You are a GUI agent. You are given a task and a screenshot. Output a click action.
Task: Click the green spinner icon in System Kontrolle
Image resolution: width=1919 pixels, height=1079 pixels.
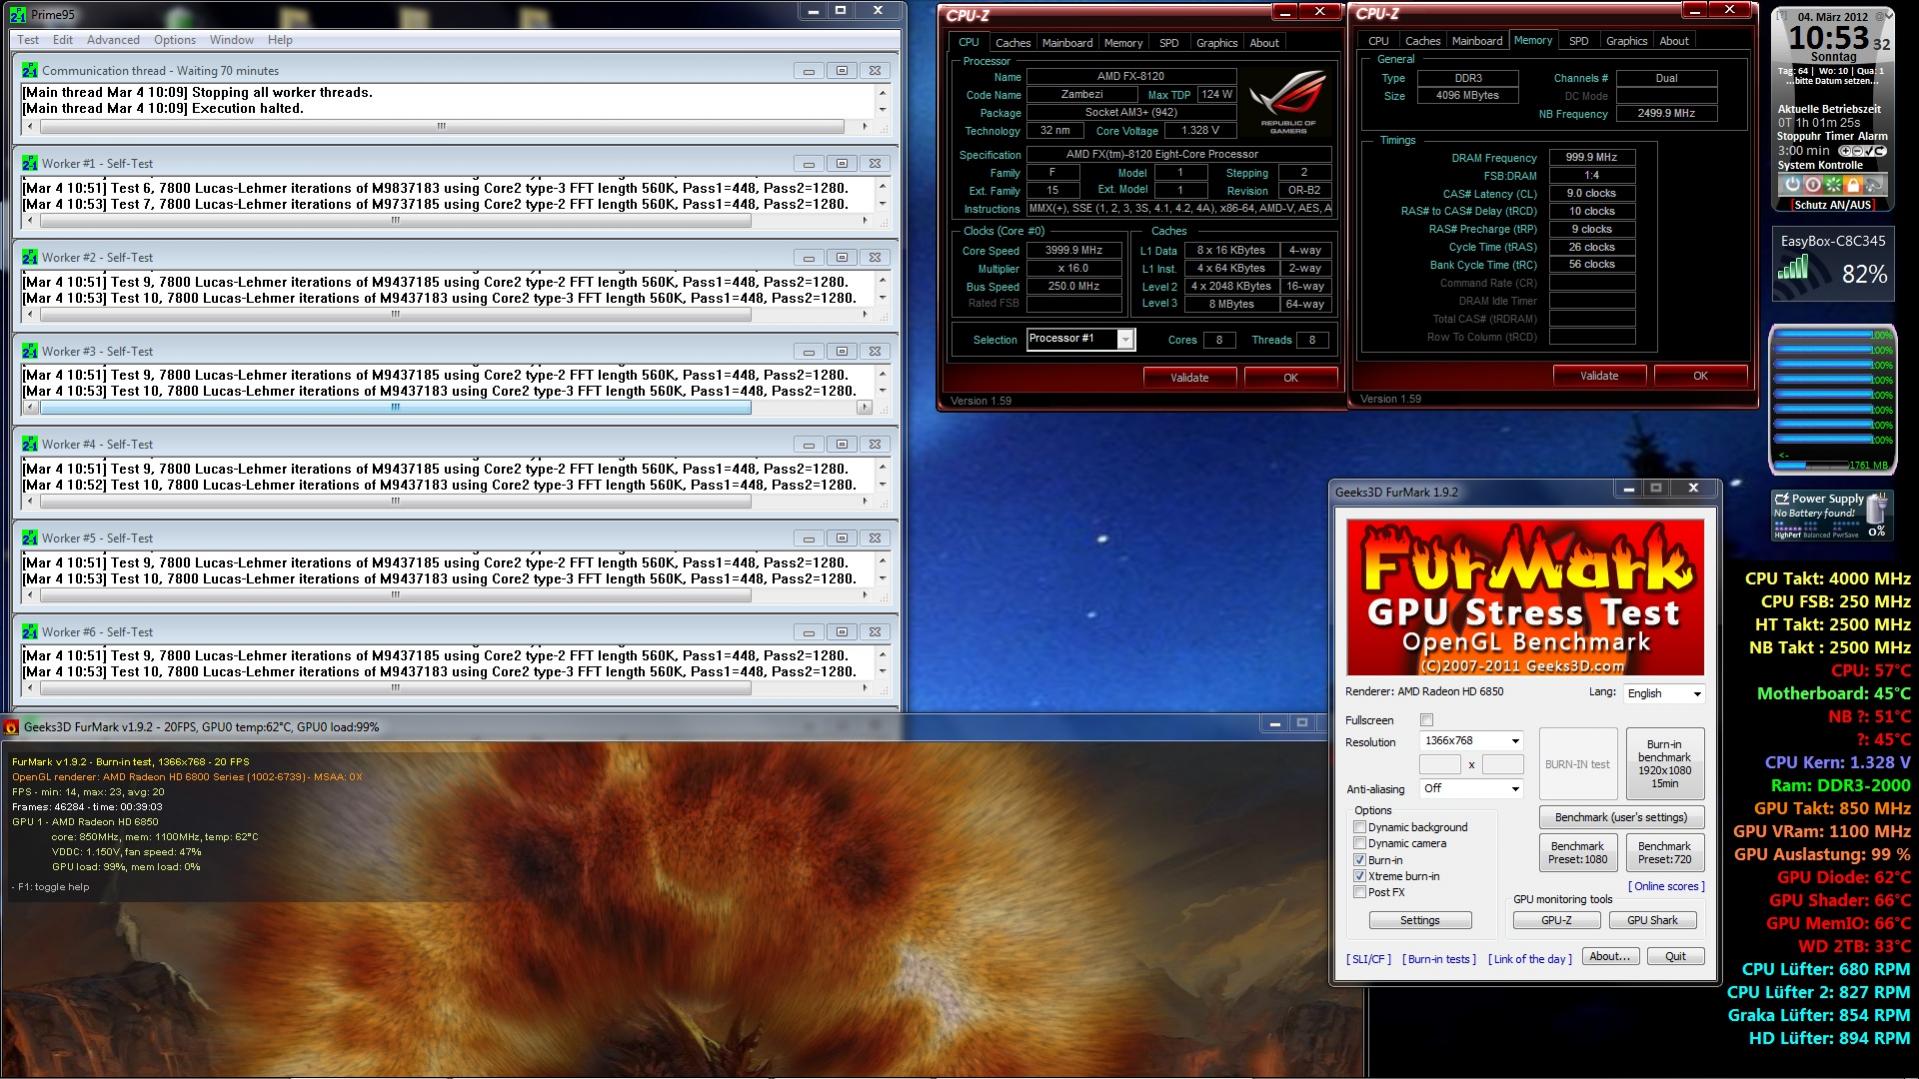[x=1833, y=185]
